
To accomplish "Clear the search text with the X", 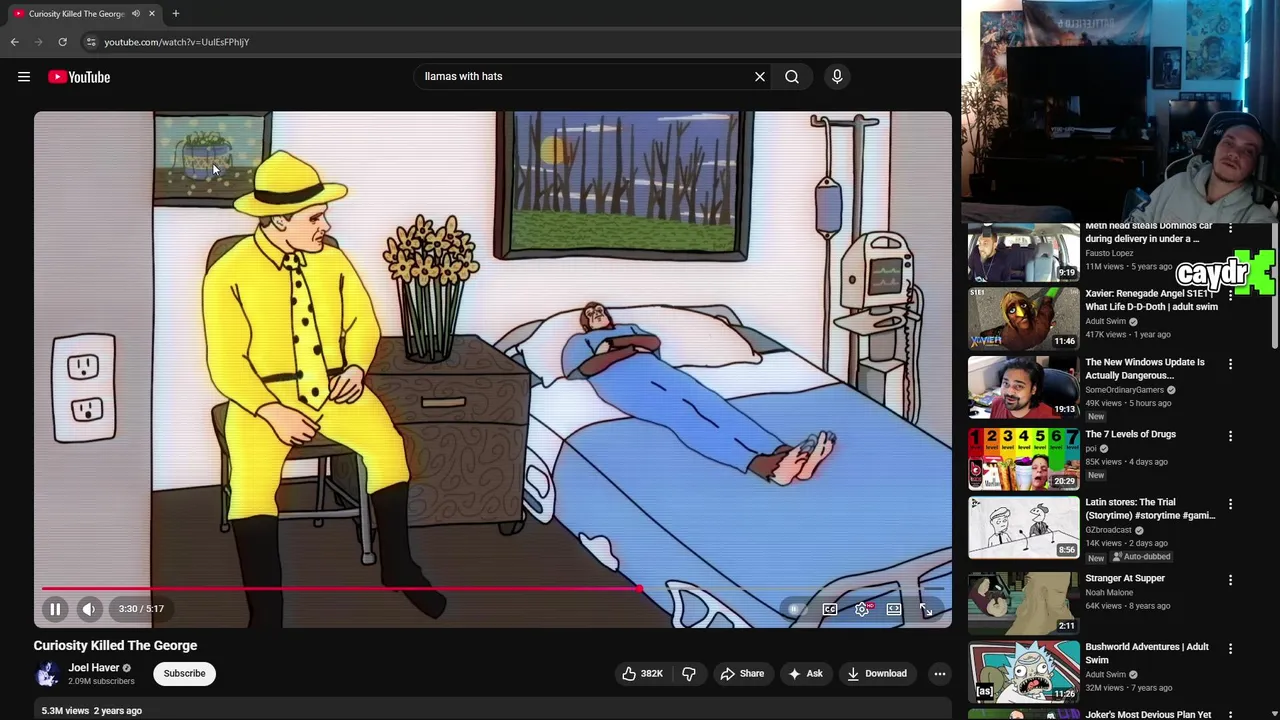I will pyautogui.click(x=760, y=76).
